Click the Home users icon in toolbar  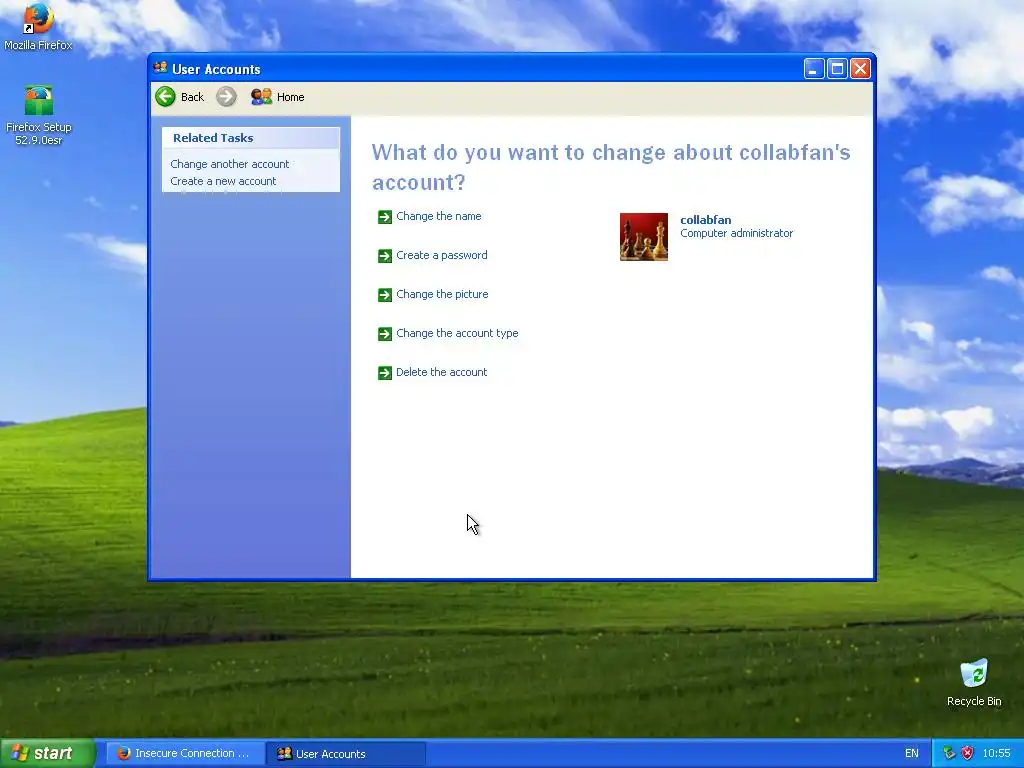[261, 97]
